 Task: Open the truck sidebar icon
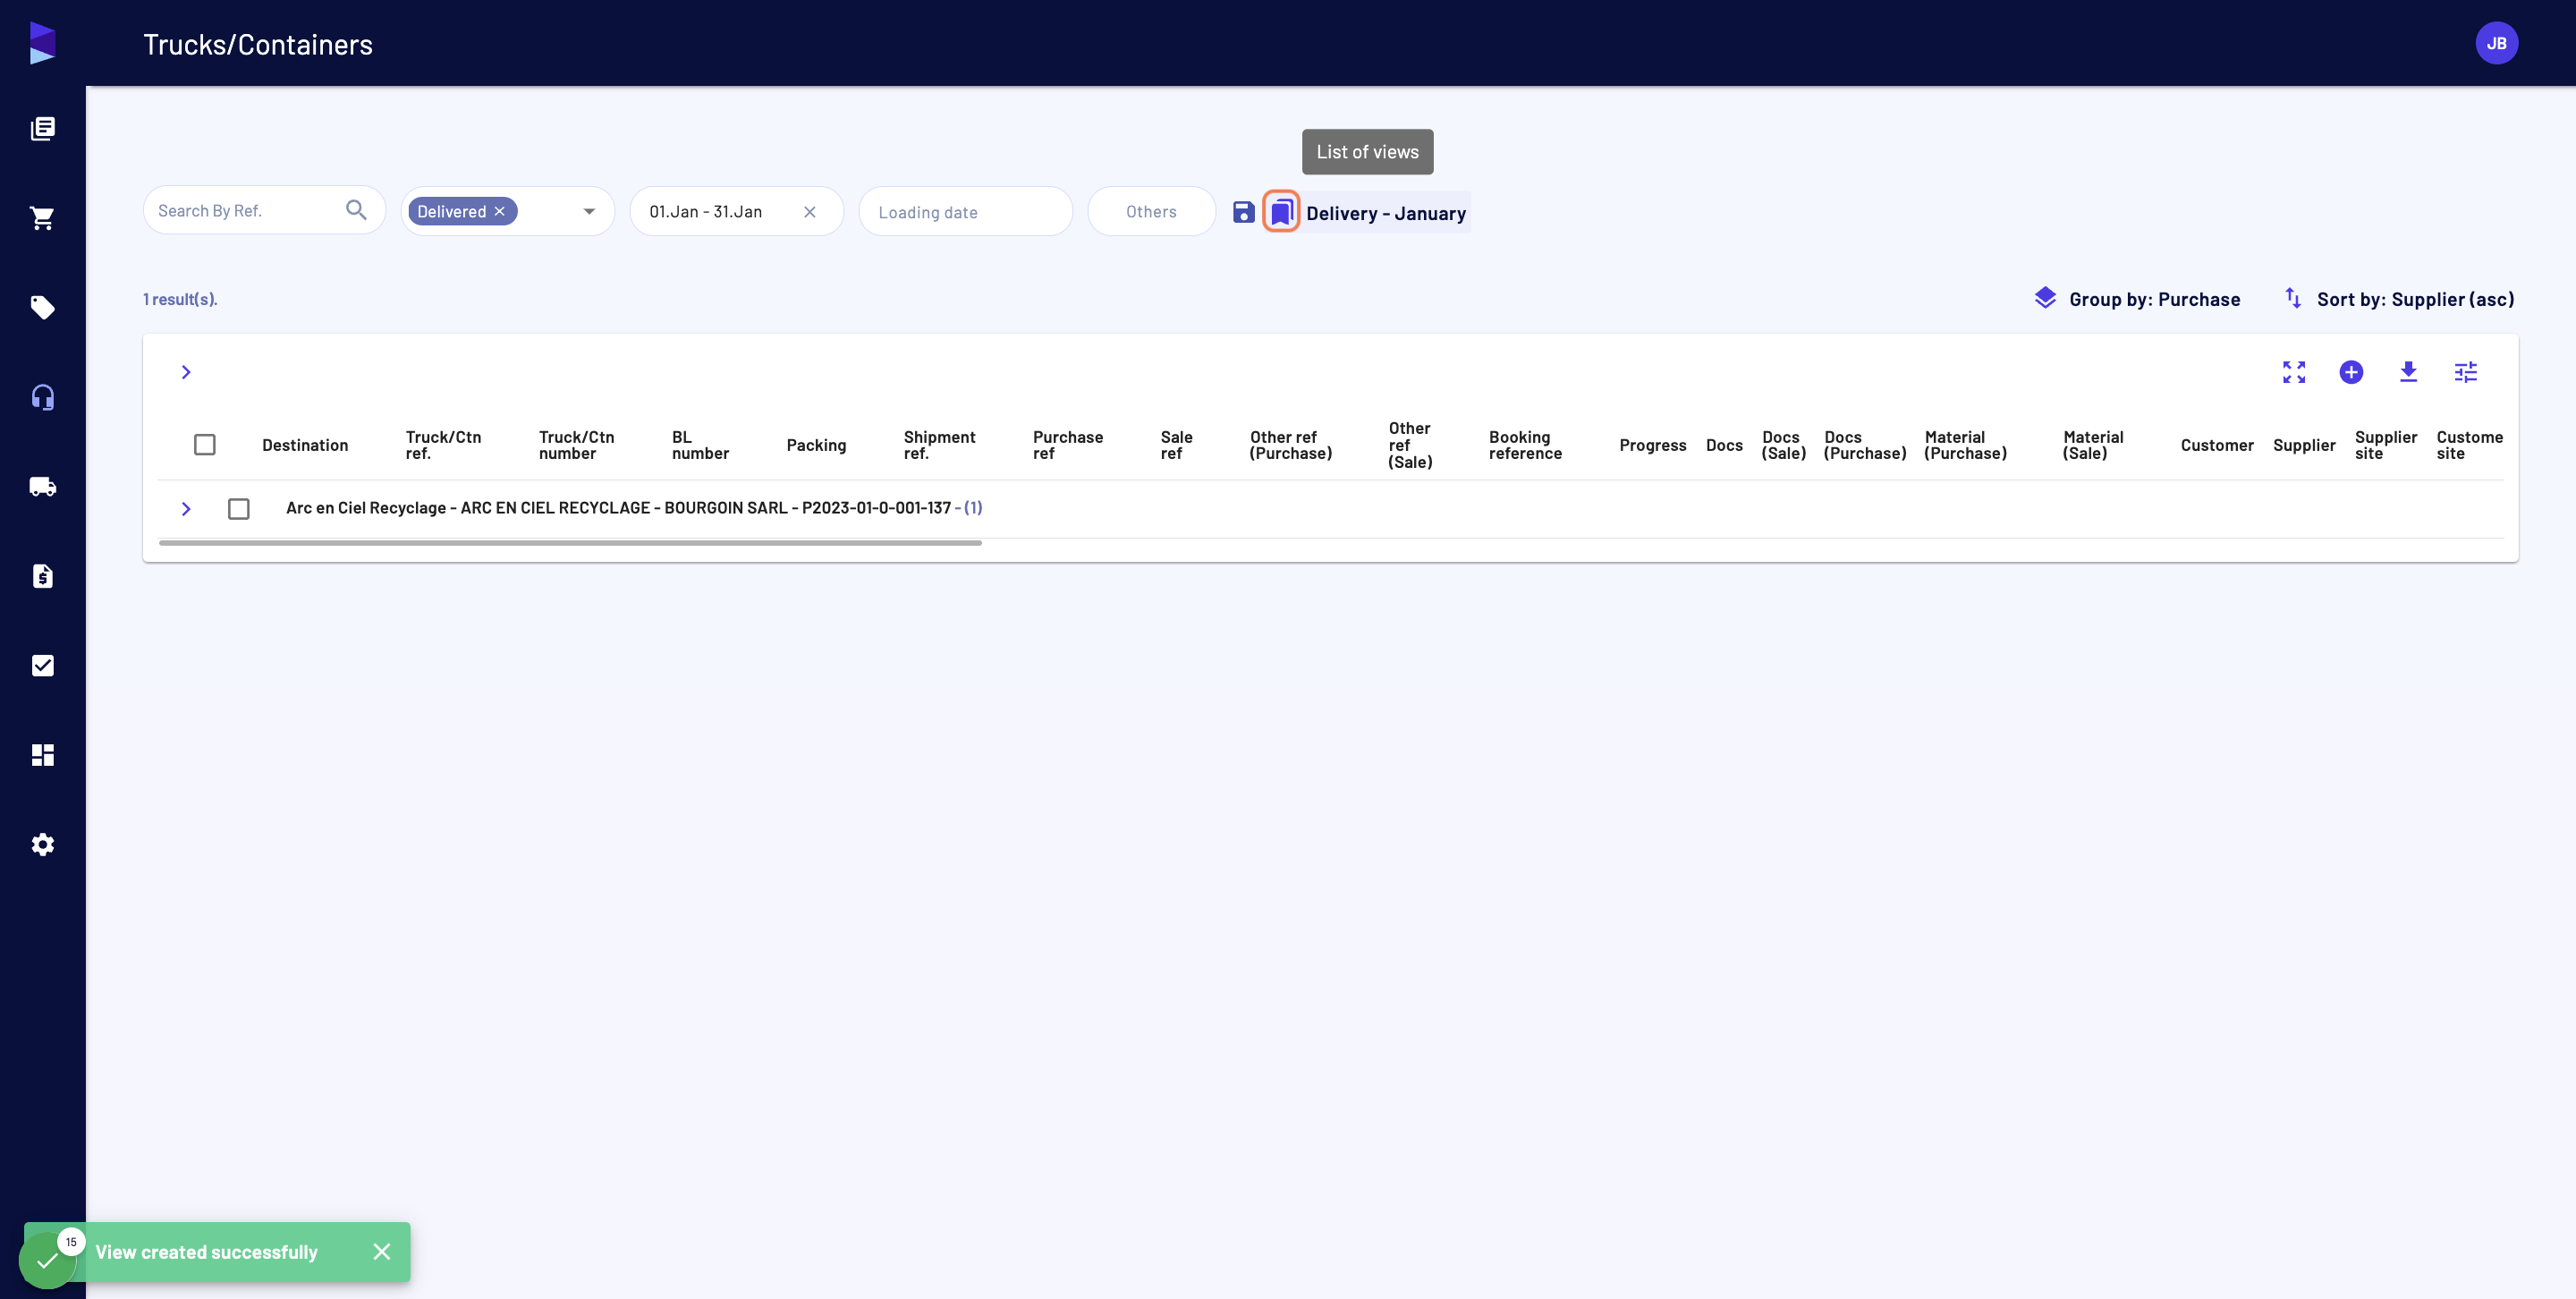(x=42, y=487)
